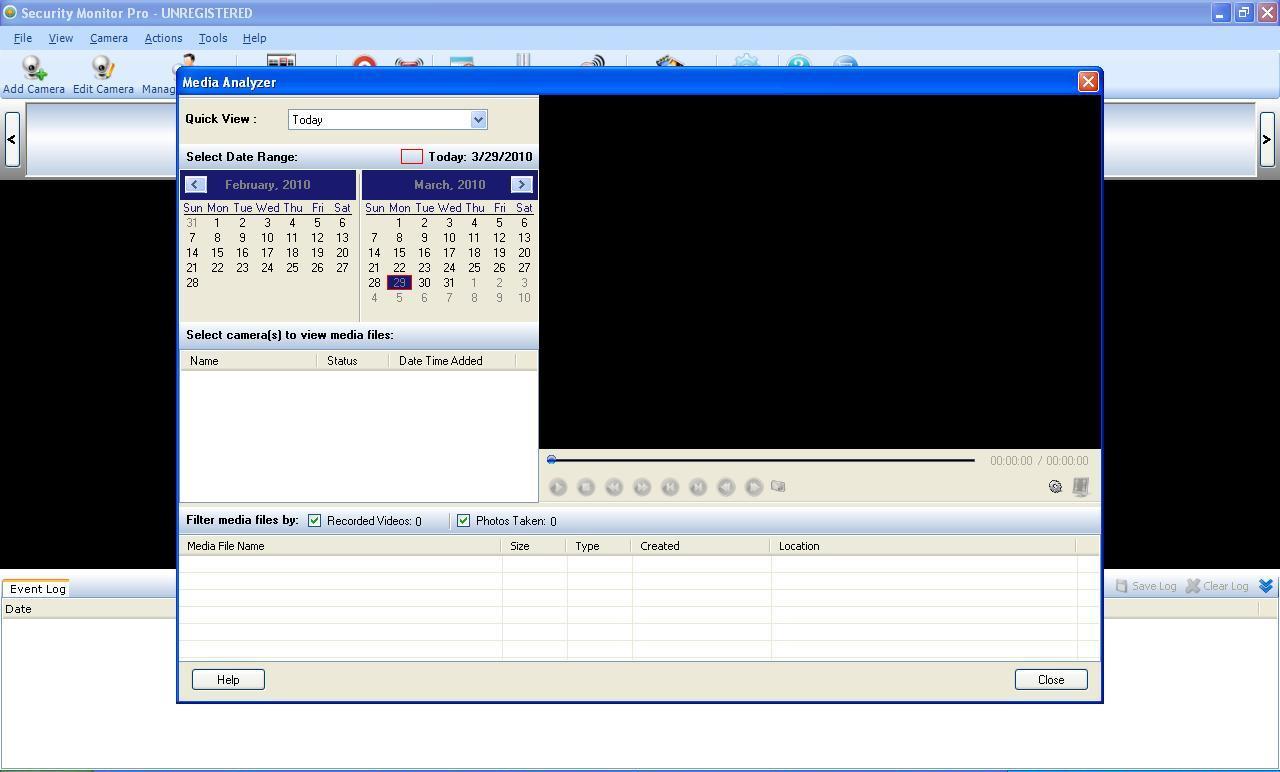Click the left scroll arrow of camera strip
The width and height of the screenshot is (1280, 772).
[x=11, y=139]
